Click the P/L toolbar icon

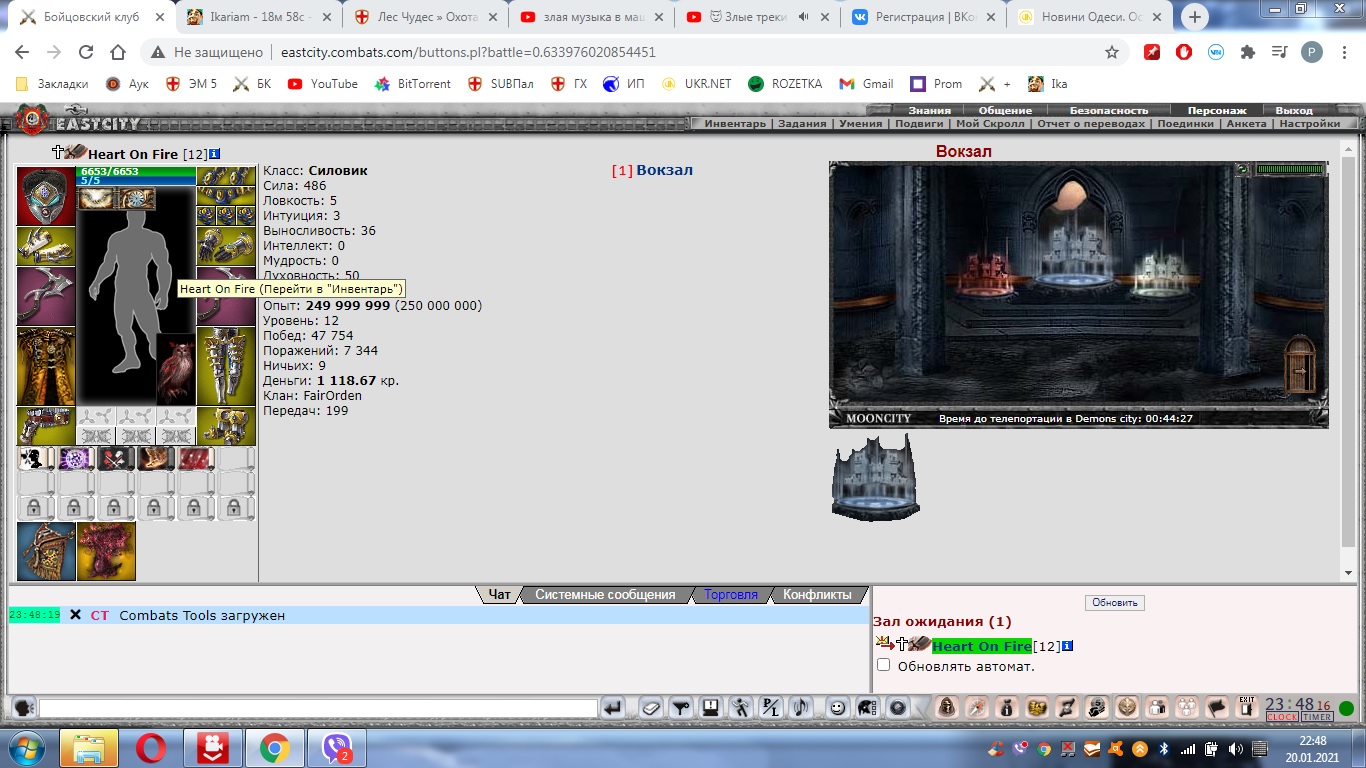pyautogui.click(x=770, y=708)
